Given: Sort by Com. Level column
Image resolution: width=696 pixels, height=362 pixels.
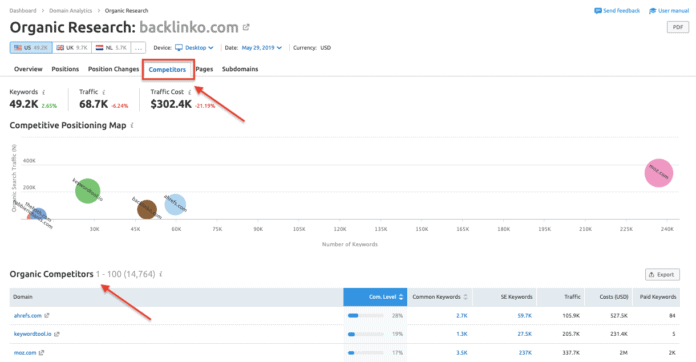Looking at the screenshot, I should pyautogui.click(x=375, y=297).
